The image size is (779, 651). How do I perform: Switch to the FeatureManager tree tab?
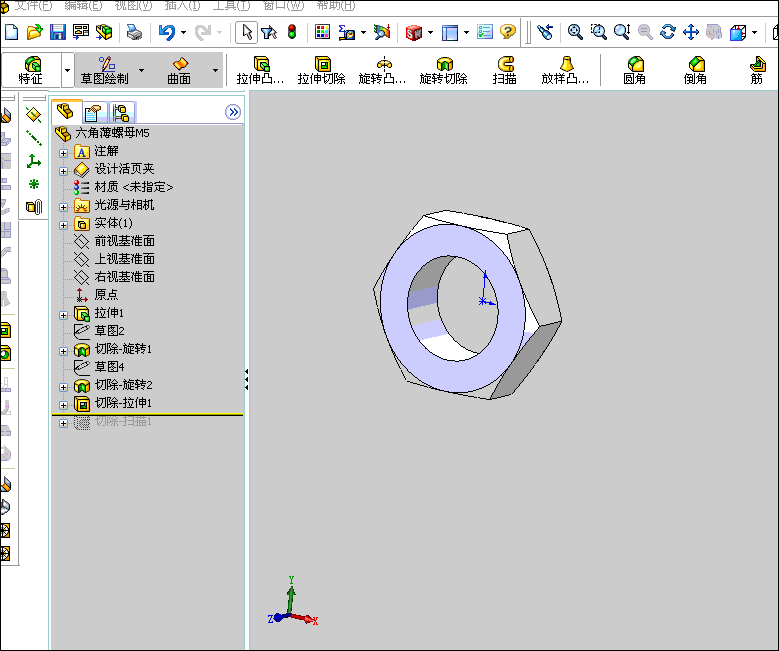click(x=66, y=112)
